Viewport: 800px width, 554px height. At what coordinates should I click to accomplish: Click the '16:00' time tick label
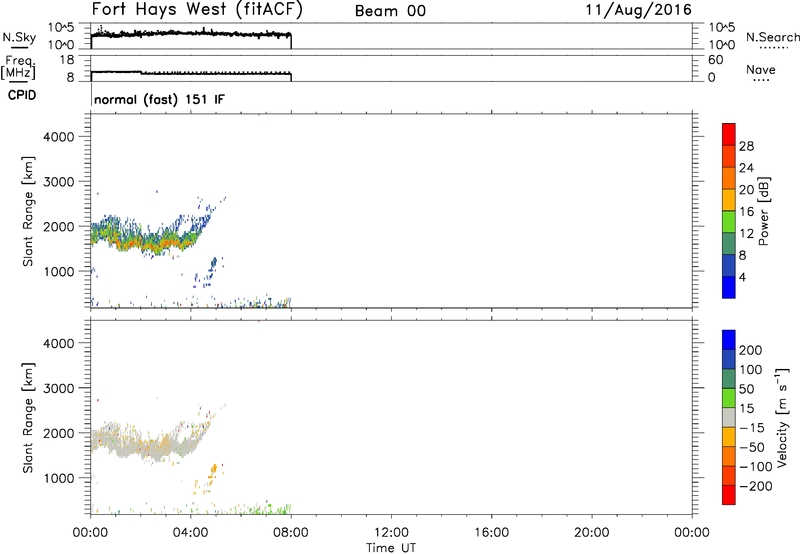coord(491,533)
